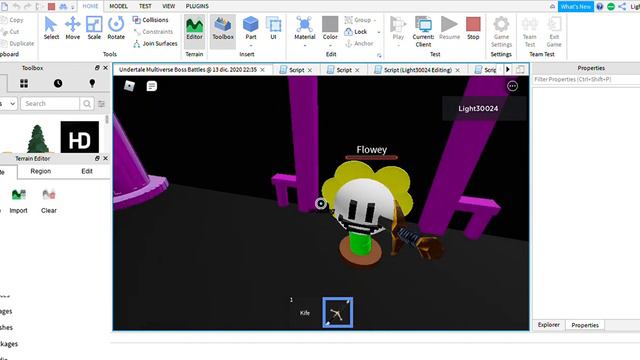Open the Script (Light30024 Editing) tab
This screenshot has height=360, width=640.
coord(418,70)
